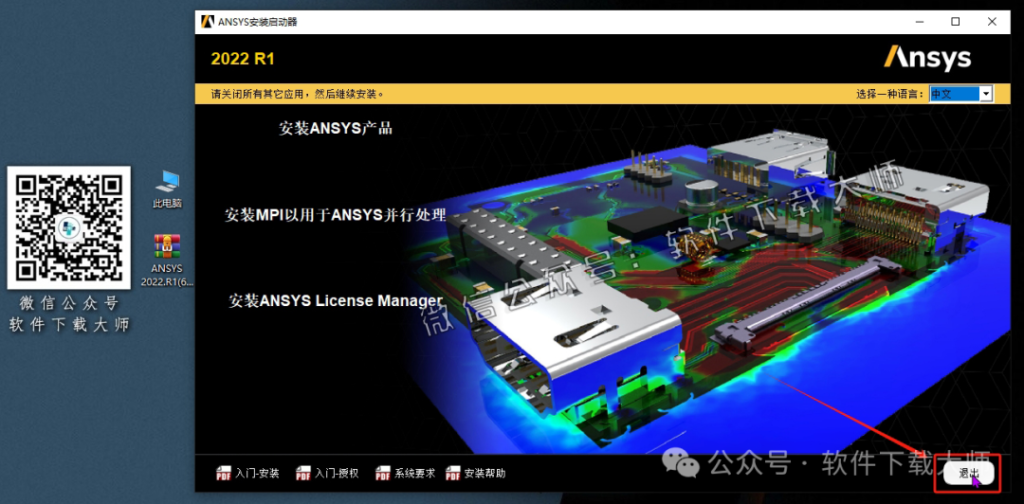The width and height of the screenshot is (1024, 504).
Task: Click the 请关闭所有其它应用 notice text
Action: click(297, 94)
